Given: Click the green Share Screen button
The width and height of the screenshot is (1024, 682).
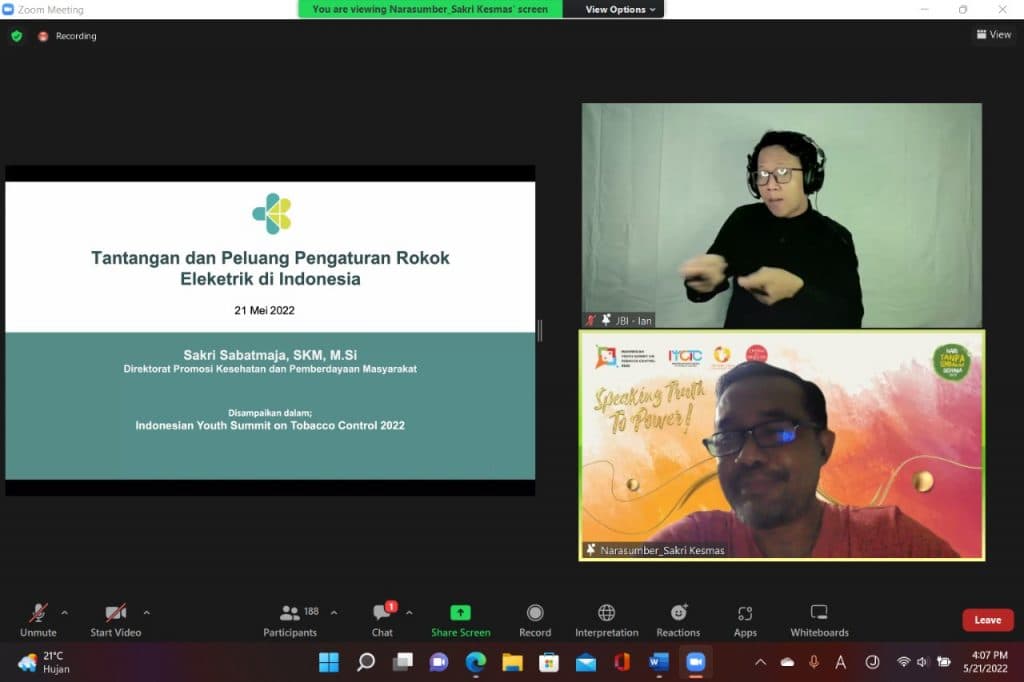Looking at the screenshot, I should pos(460,620).
